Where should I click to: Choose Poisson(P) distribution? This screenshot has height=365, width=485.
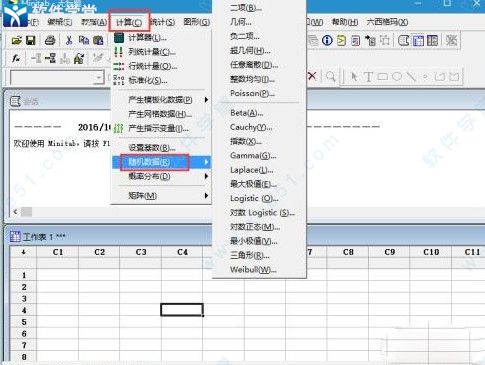click(252, 93)
